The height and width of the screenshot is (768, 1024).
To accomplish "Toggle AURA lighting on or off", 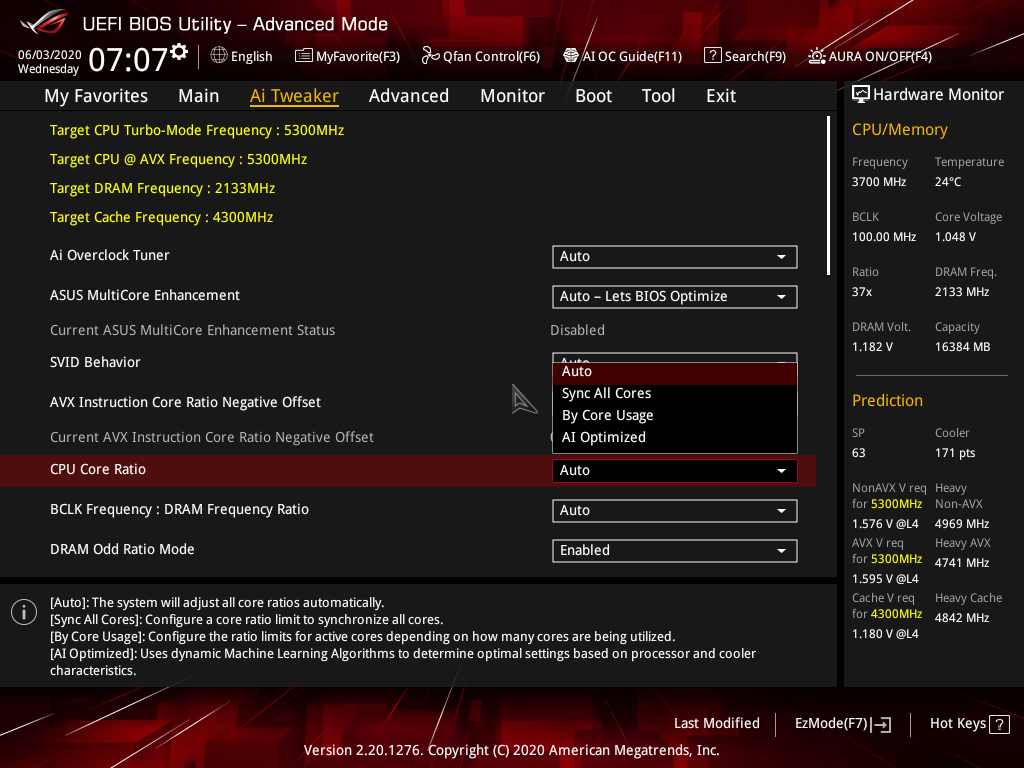I will 868,56.
